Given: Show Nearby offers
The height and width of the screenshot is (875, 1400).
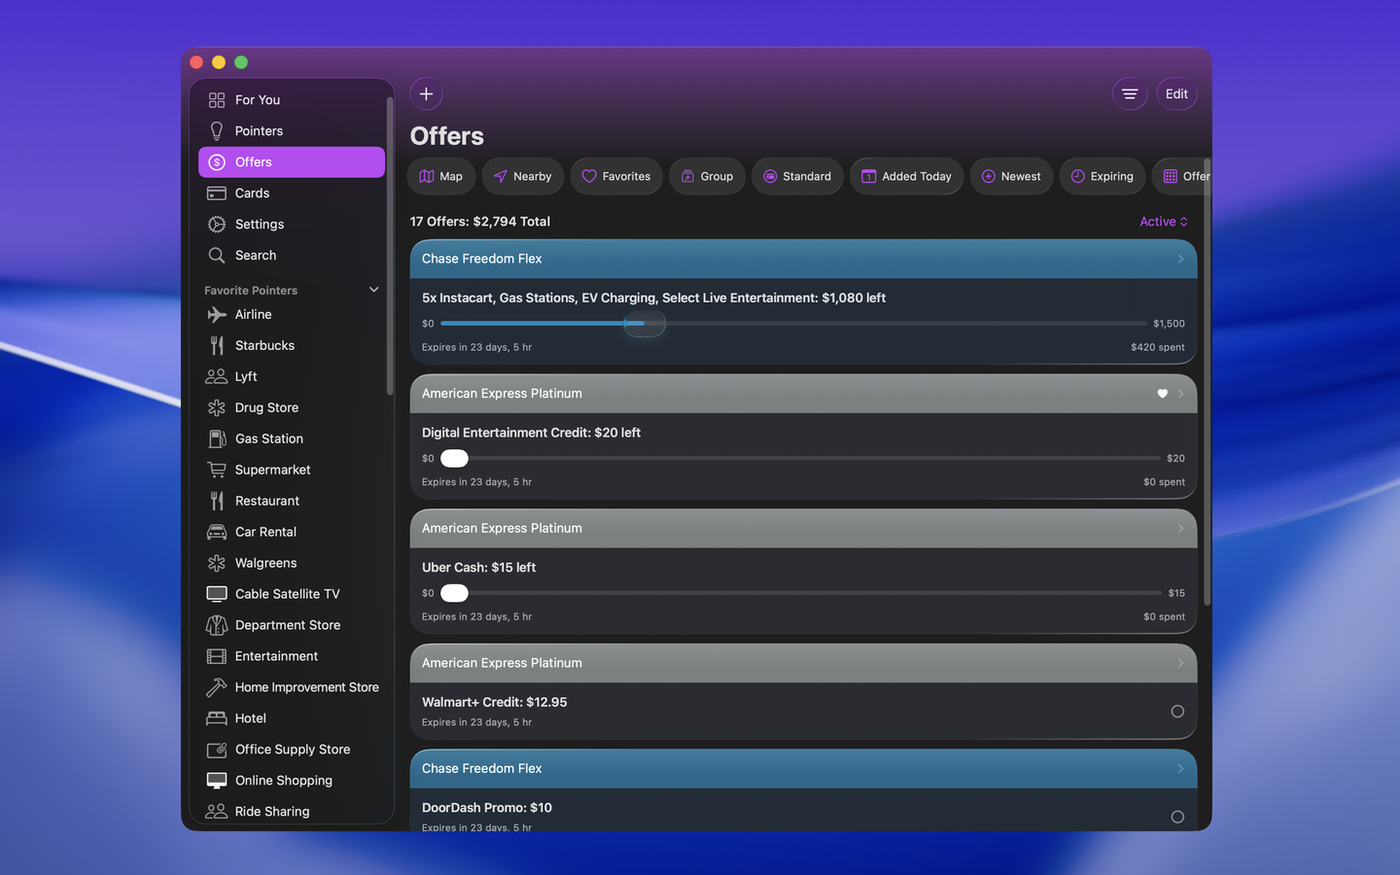Looking at the screenshot, I should click(522, 176).
